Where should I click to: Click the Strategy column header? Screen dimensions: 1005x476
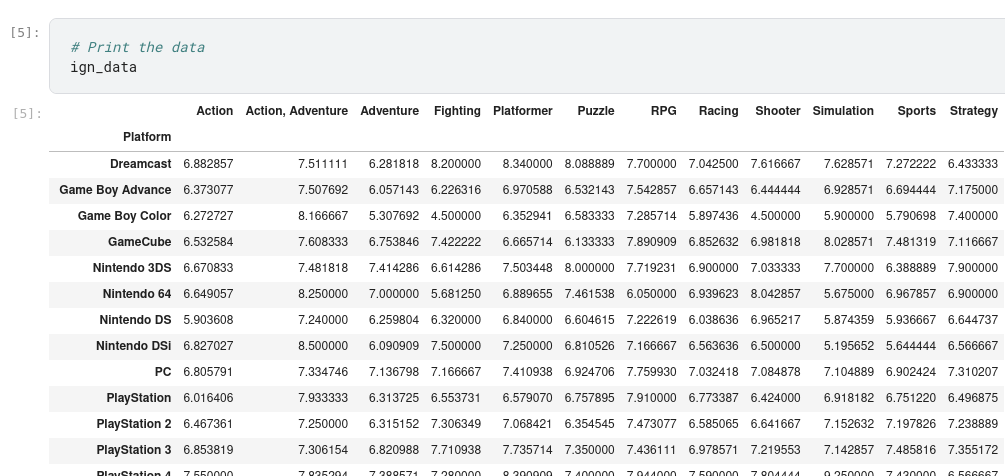click(x=973, y=111)
